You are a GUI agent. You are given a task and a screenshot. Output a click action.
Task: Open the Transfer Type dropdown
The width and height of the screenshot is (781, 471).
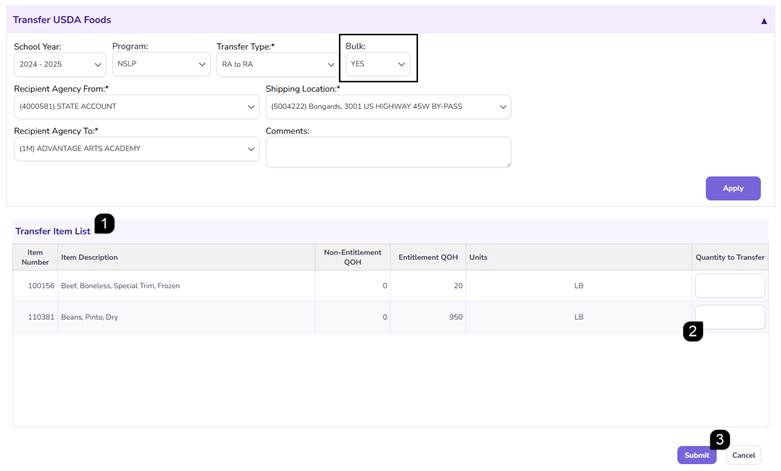pos(277,64)
